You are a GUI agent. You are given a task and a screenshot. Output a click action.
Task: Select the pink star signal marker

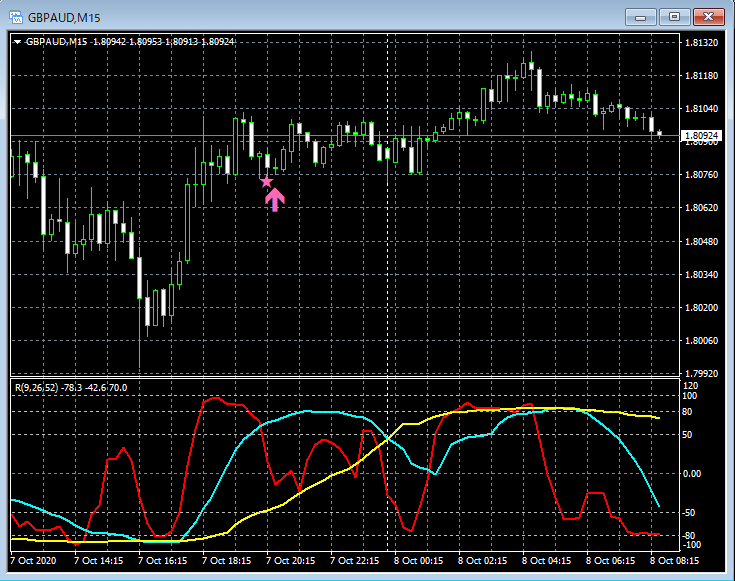pos(266,182)
